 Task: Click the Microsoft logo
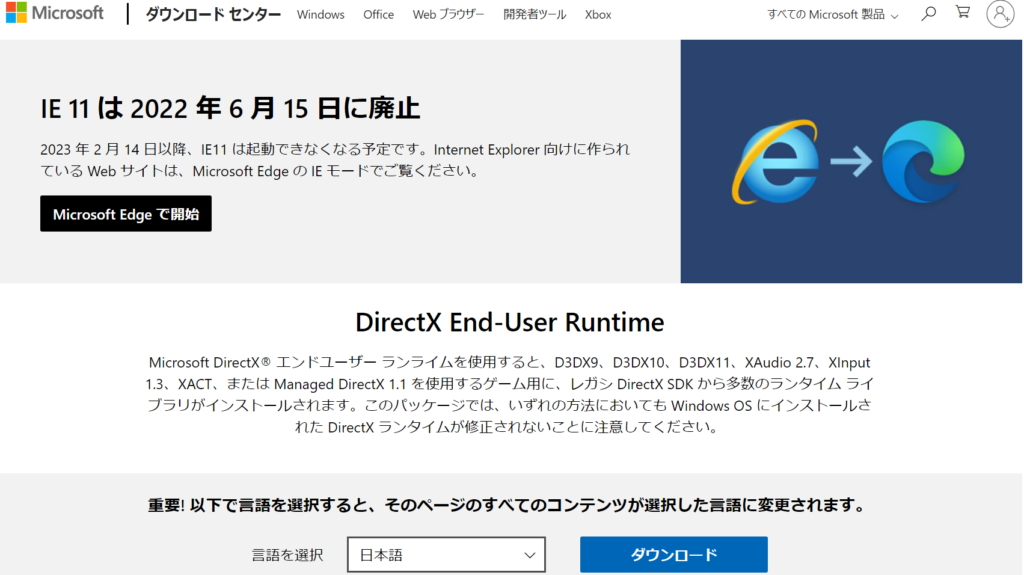tap(55, 13)
